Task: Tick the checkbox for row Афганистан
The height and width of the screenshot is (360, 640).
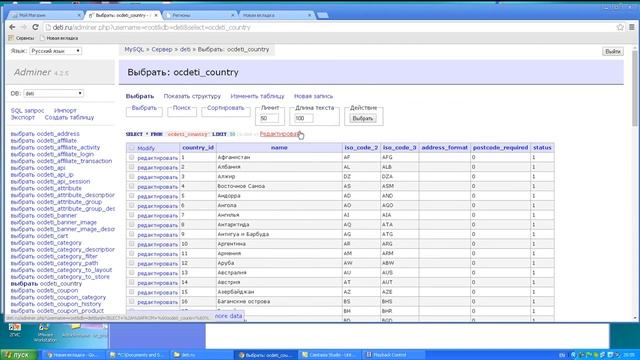Action: pos(131,157)
